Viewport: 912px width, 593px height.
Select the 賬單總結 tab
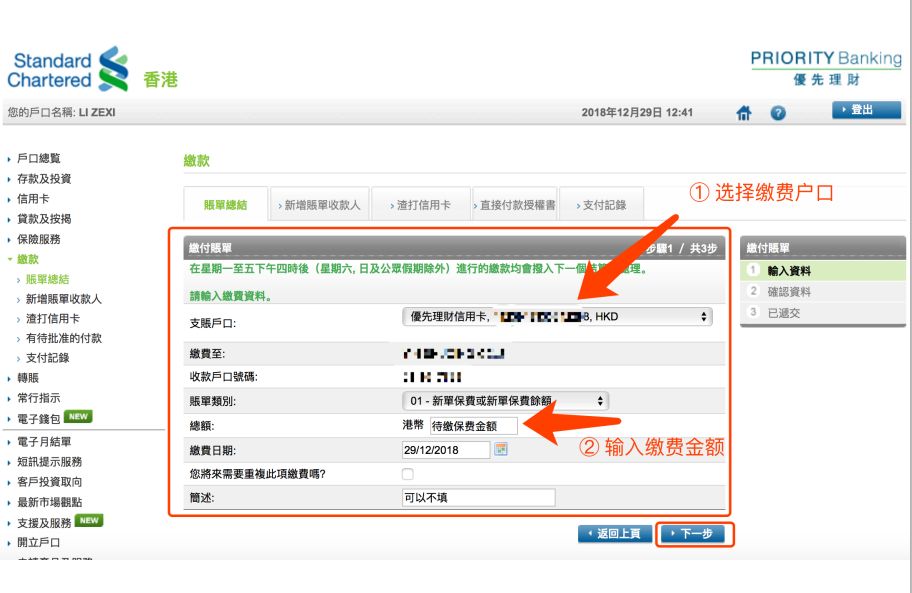click(226, 205)
